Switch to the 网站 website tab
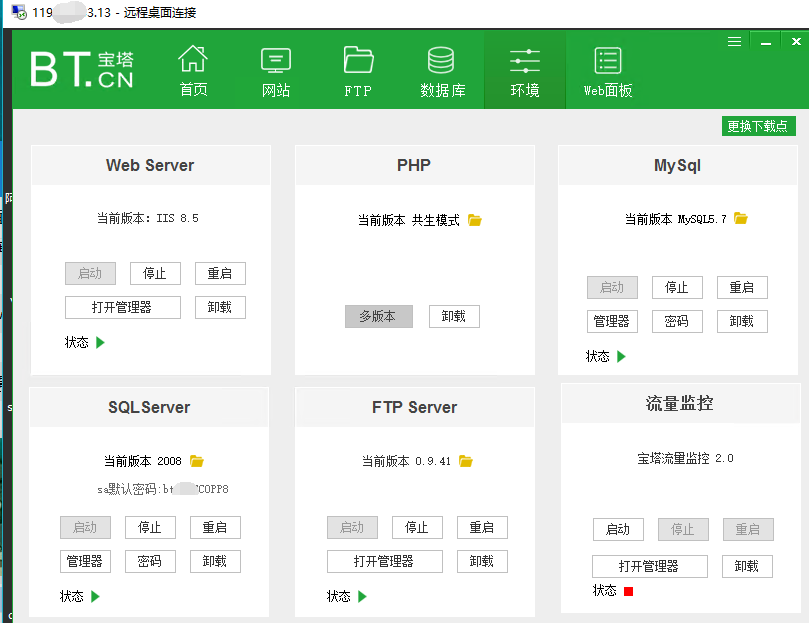This screenshot has height=623, width=809. pyautogui.click(x=276, y=71)
